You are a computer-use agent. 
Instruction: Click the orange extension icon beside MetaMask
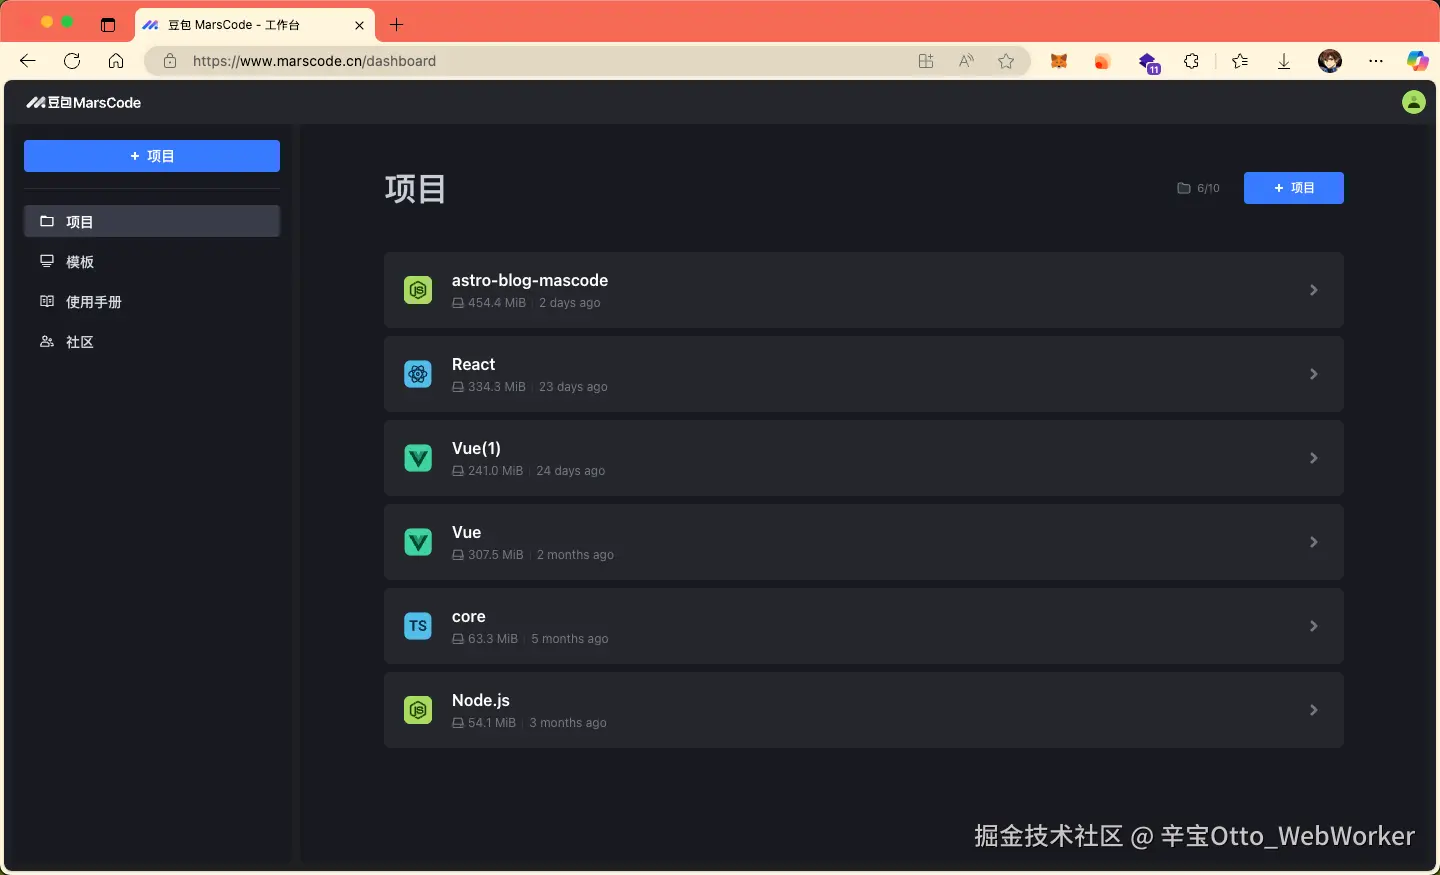[x=1102, y=61]
